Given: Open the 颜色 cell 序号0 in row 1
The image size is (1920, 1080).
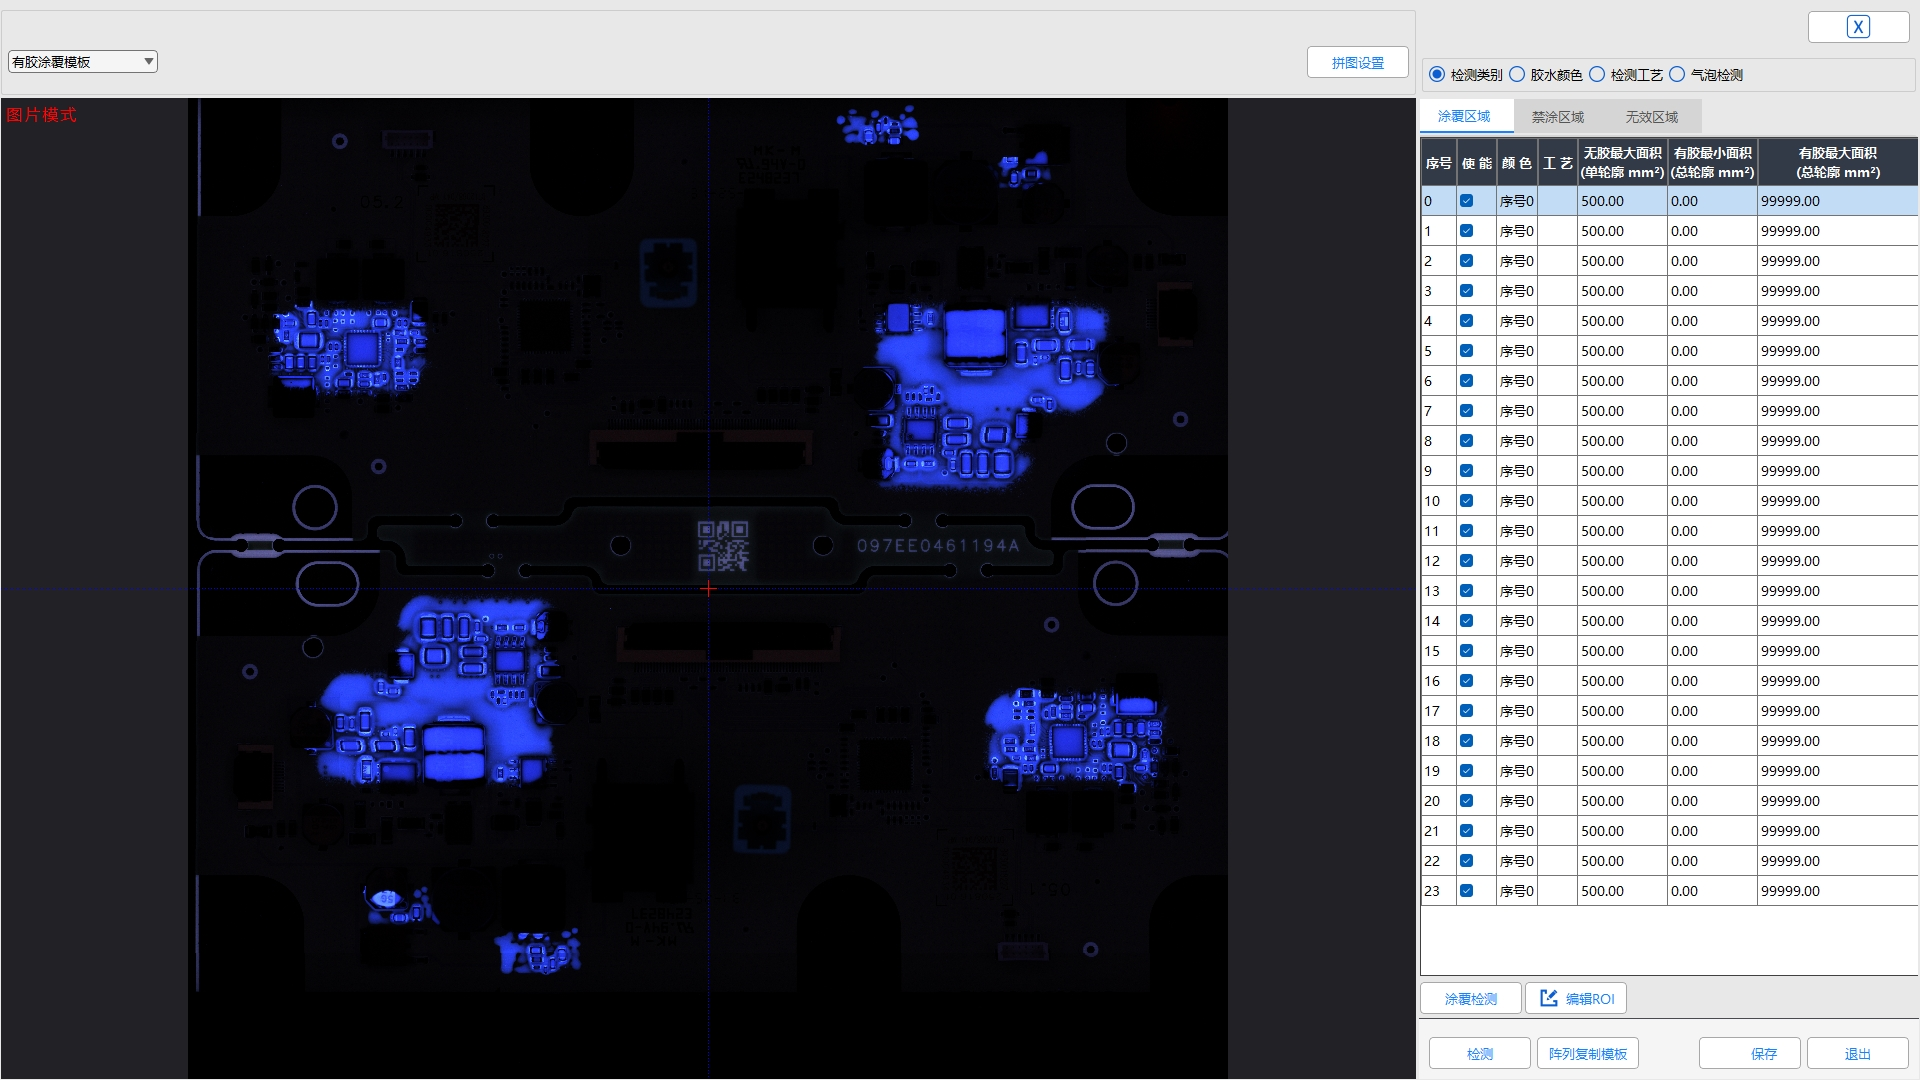Looking at the screenshot, I should pyautogui.click(x=1517, y=231).
